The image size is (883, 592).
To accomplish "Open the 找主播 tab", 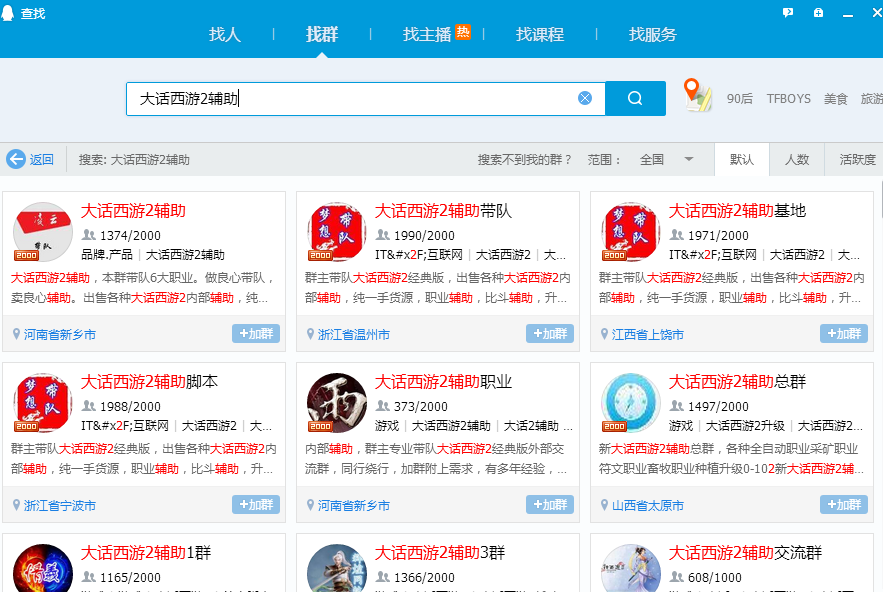I will click(427, 34).
